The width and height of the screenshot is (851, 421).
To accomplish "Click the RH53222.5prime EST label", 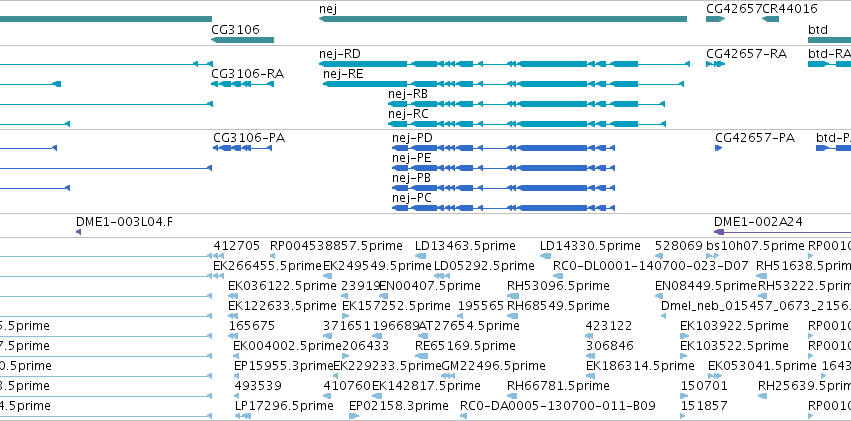I will coord(804,285).
